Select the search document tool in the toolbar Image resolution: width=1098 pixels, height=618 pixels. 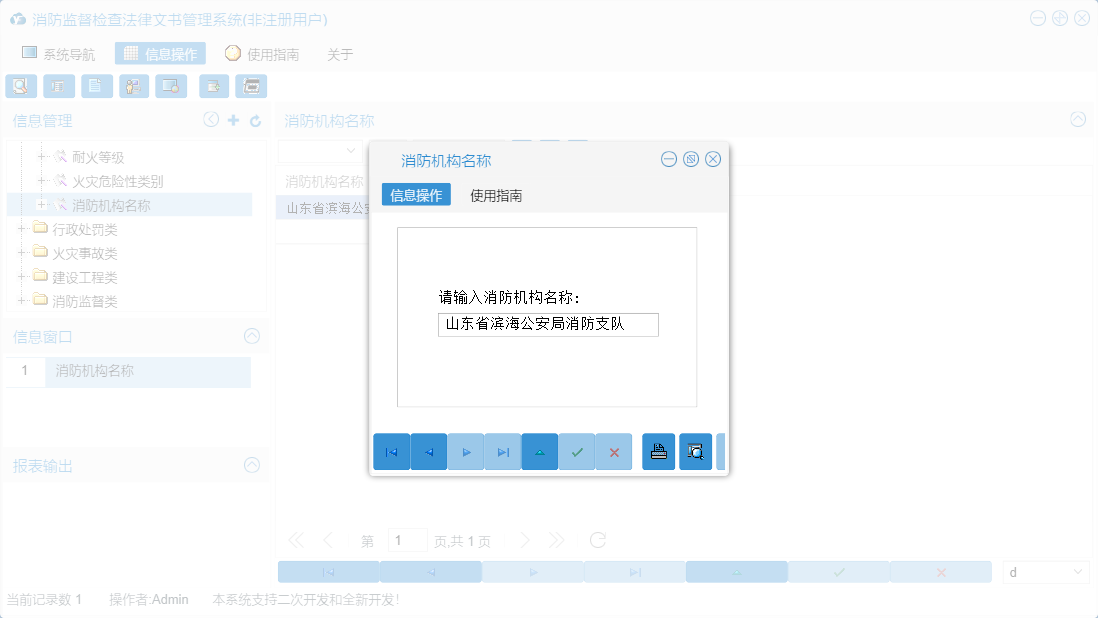tap(21, 86)
